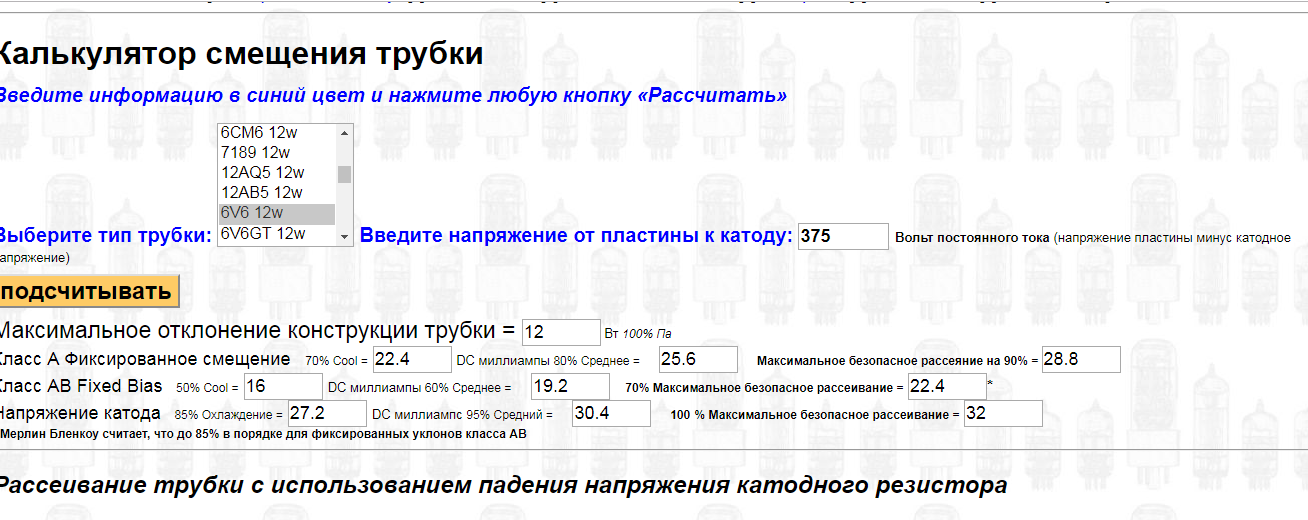
Task: Click the text «Вольт постоянного тока»
Action: 972,238
